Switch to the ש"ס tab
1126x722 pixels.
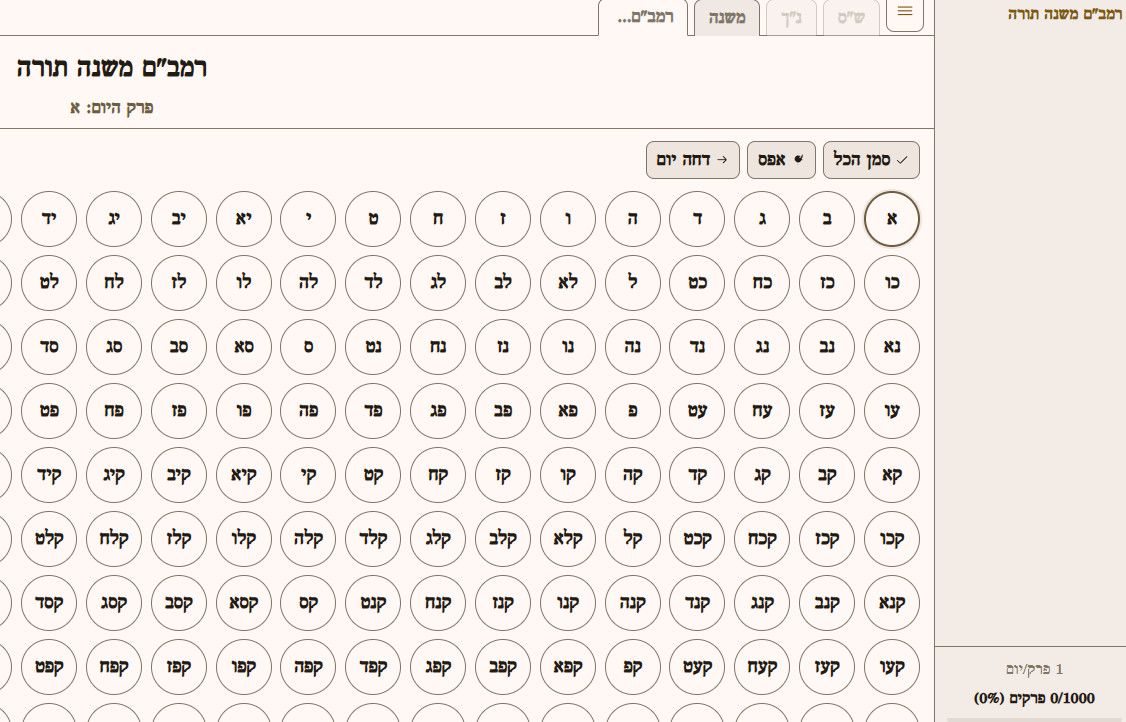[x=851, y=17]
